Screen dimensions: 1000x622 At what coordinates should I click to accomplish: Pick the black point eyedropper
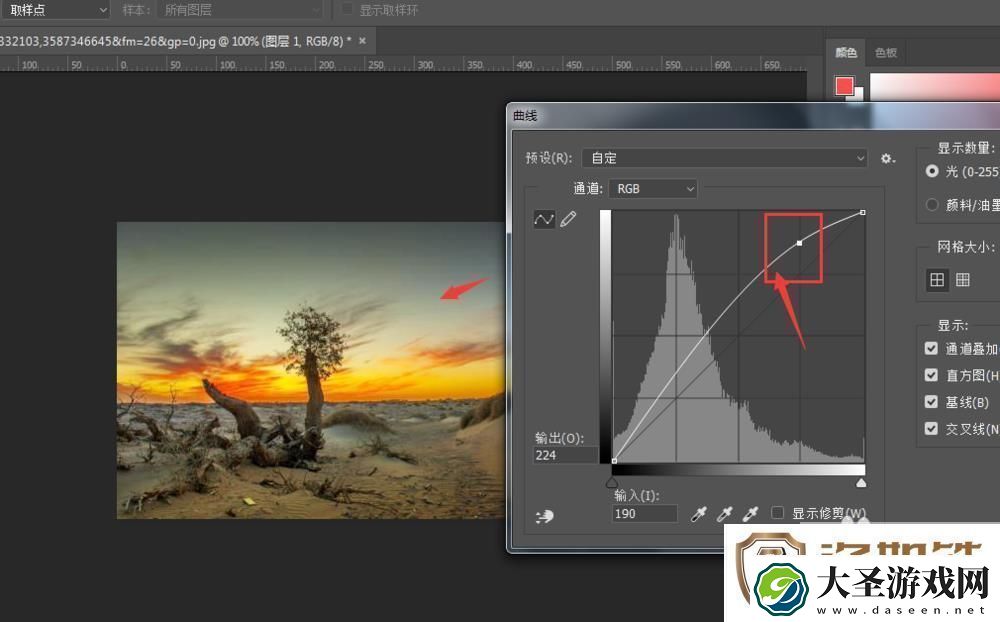tap(699, 514)
